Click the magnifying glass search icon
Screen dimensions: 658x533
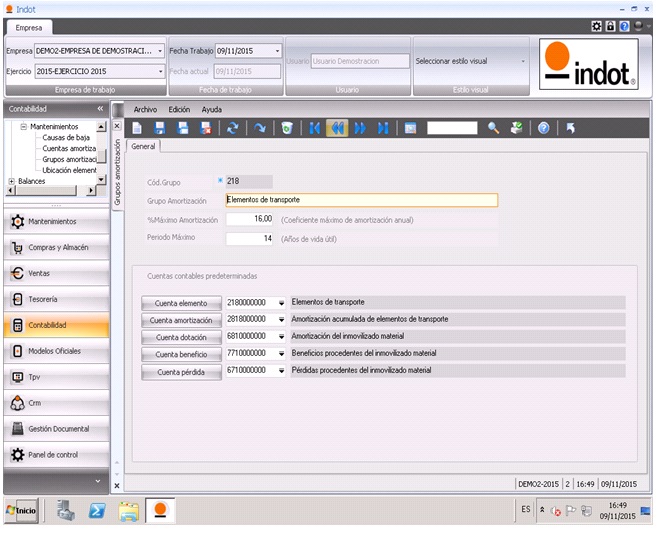[493, 128]
